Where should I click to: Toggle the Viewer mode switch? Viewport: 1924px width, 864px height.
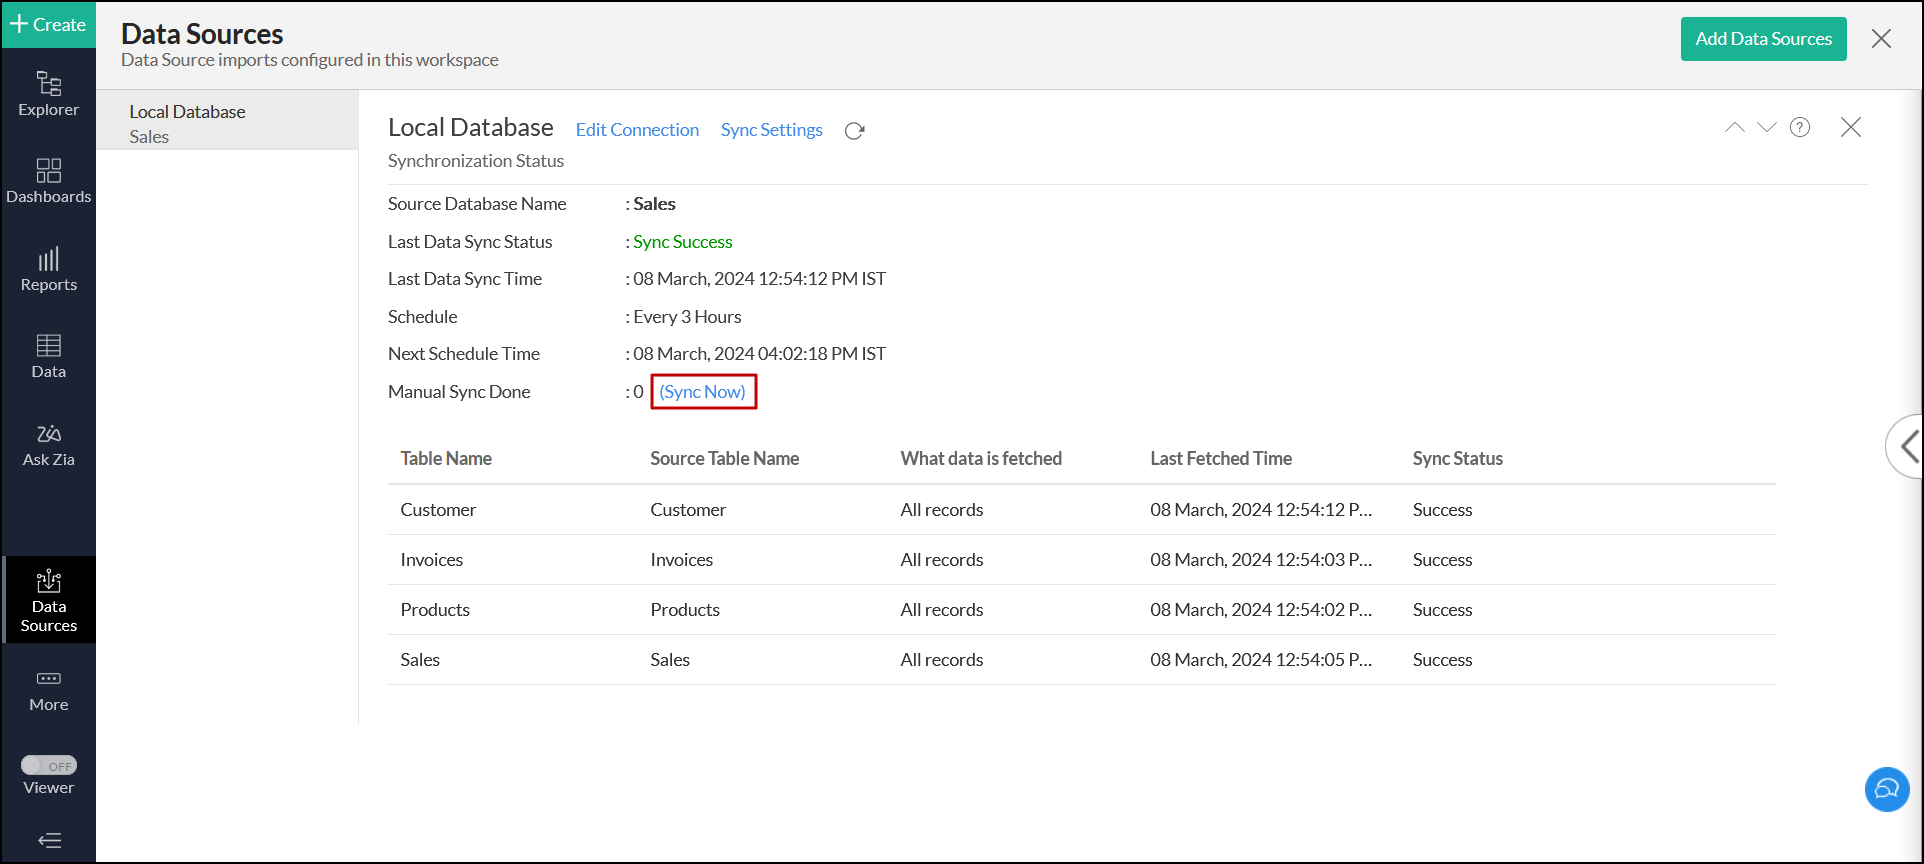point(49,765)
